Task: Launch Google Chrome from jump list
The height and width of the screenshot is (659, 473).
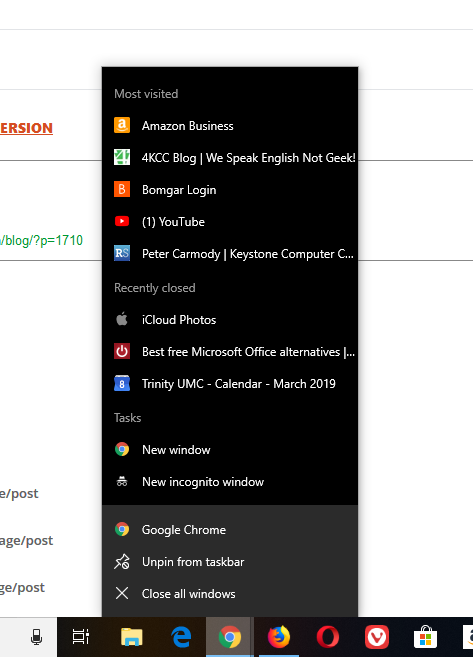Action: 230,530
